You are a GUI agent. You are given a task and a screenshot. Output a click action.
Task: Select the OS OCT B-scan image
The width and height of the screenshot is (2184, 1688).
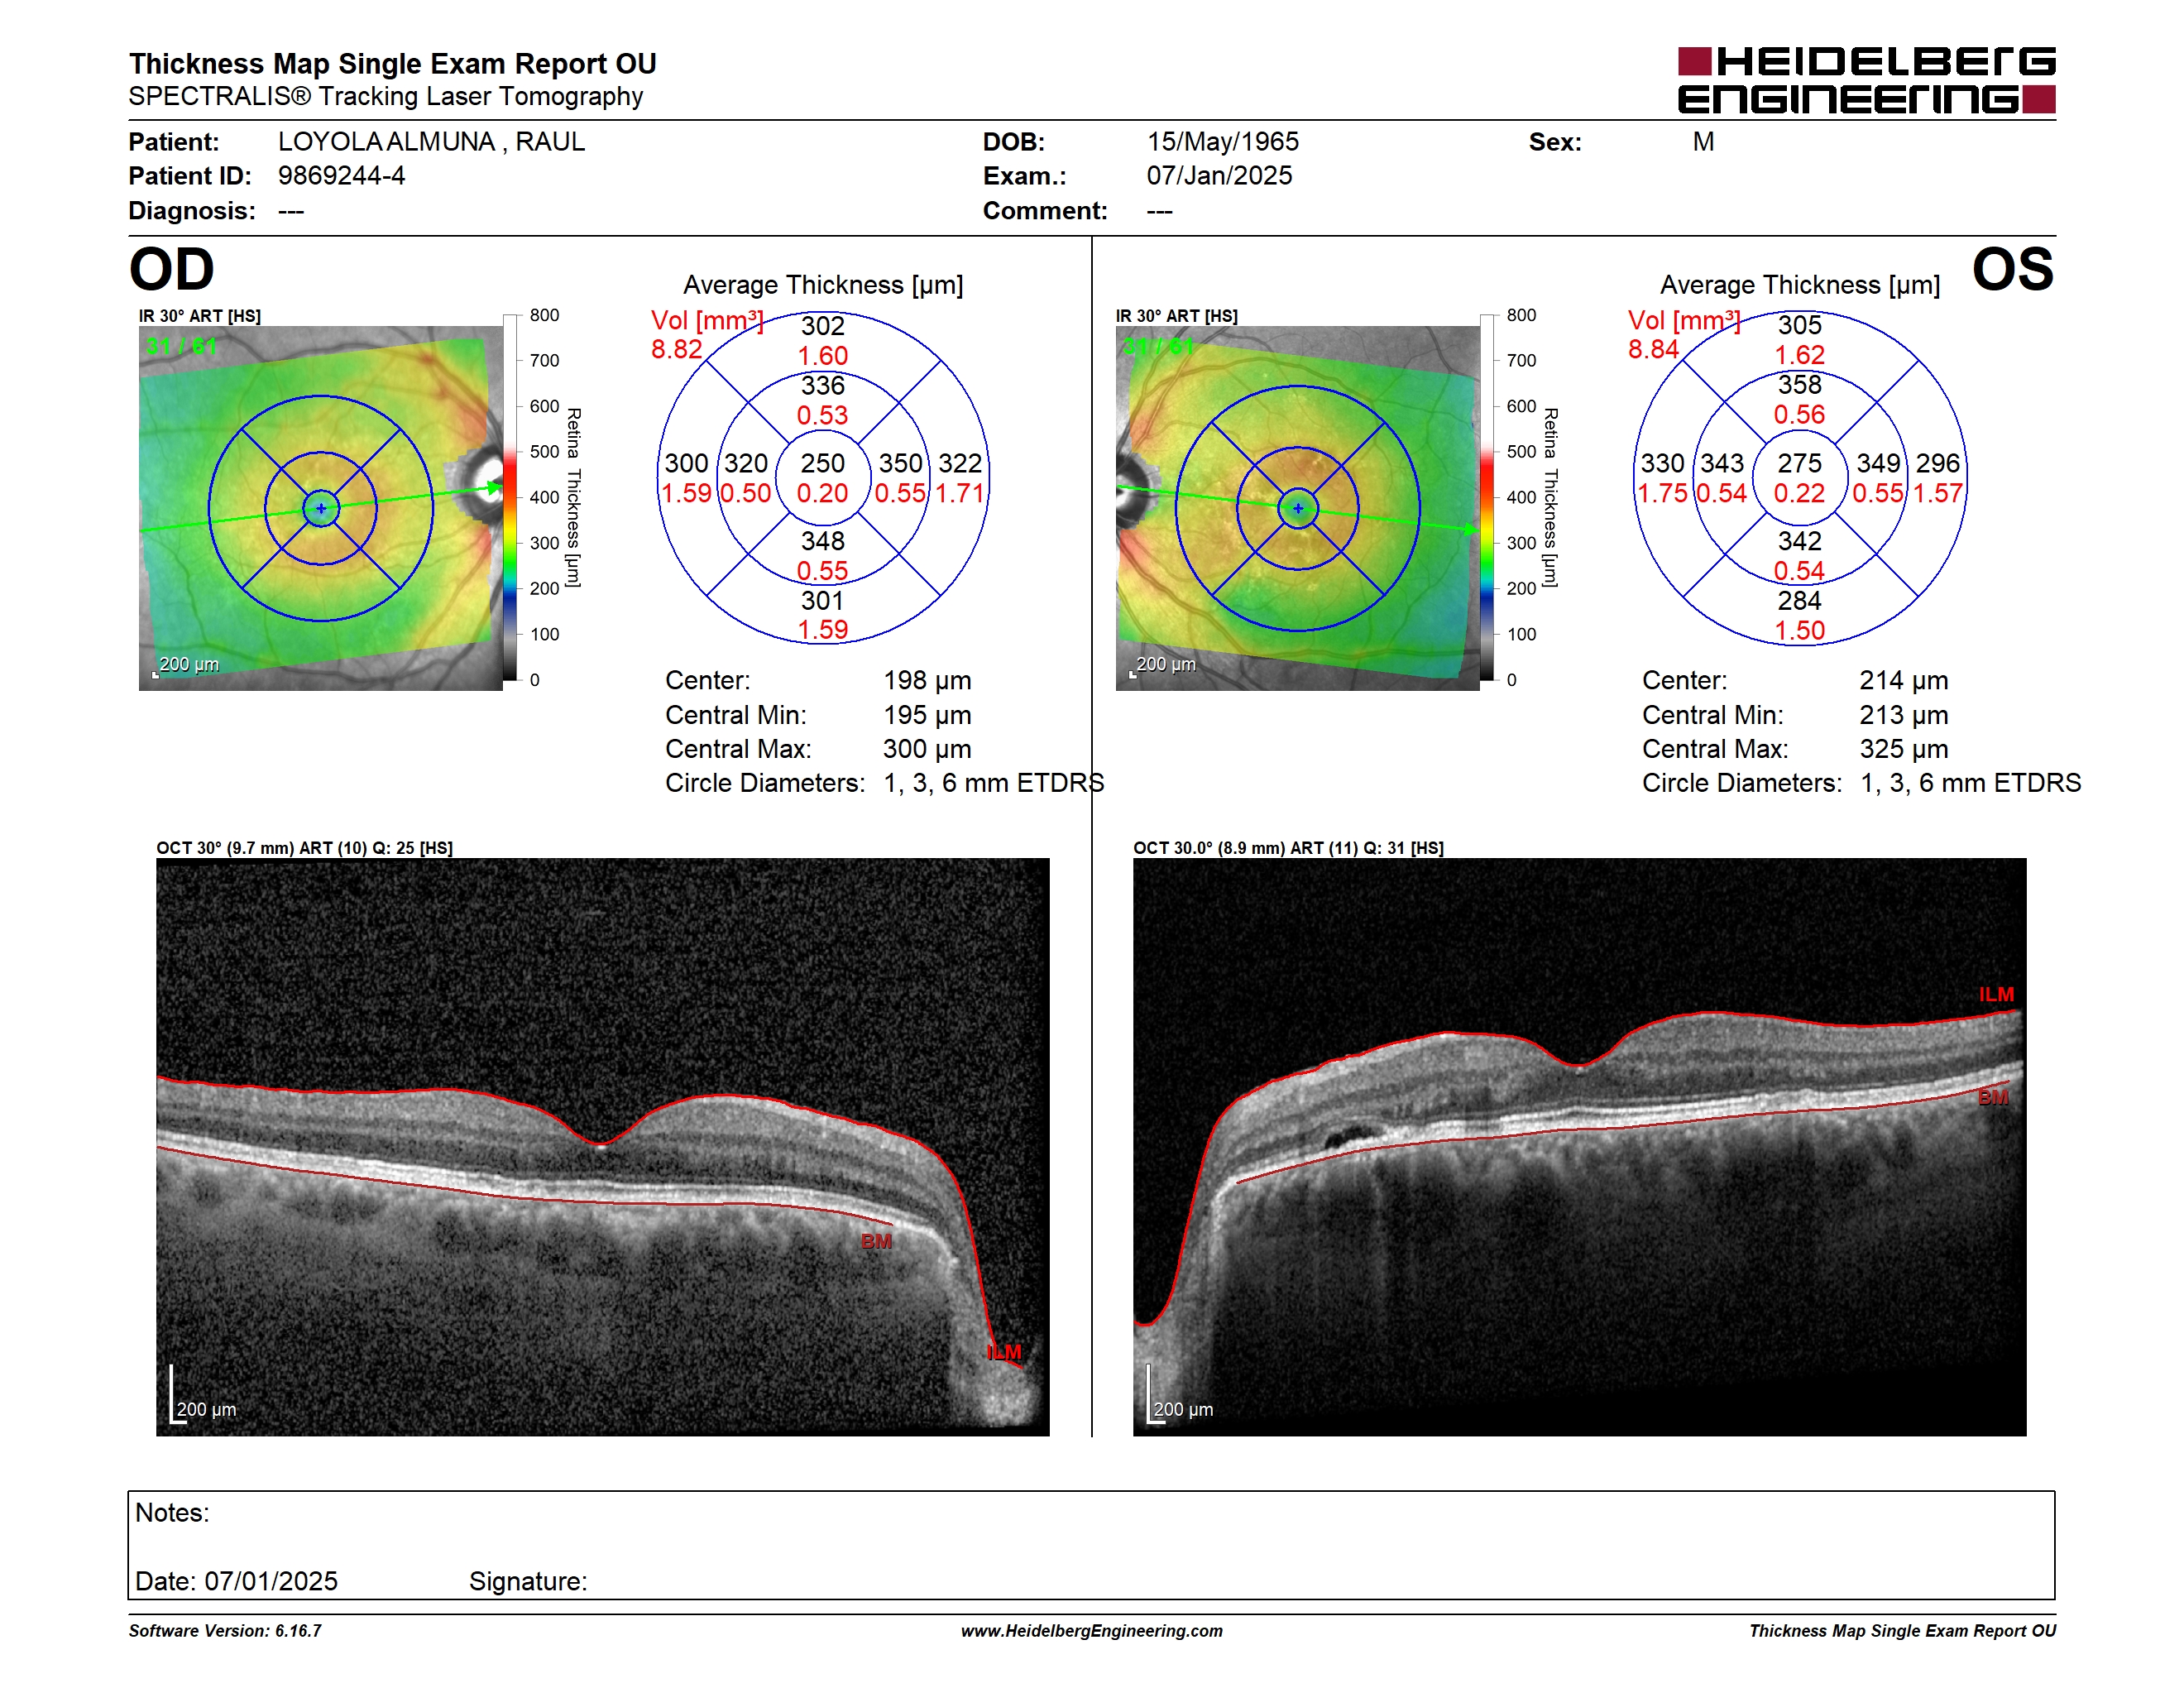(x=1579, y=1147)
